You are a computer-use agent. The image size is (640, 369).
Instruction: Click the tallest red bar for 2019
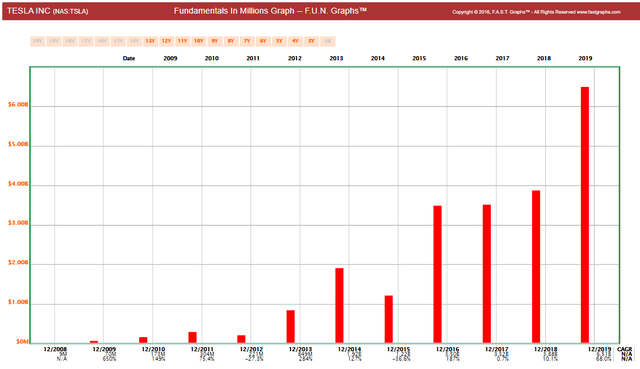click(x=585, y=215)
